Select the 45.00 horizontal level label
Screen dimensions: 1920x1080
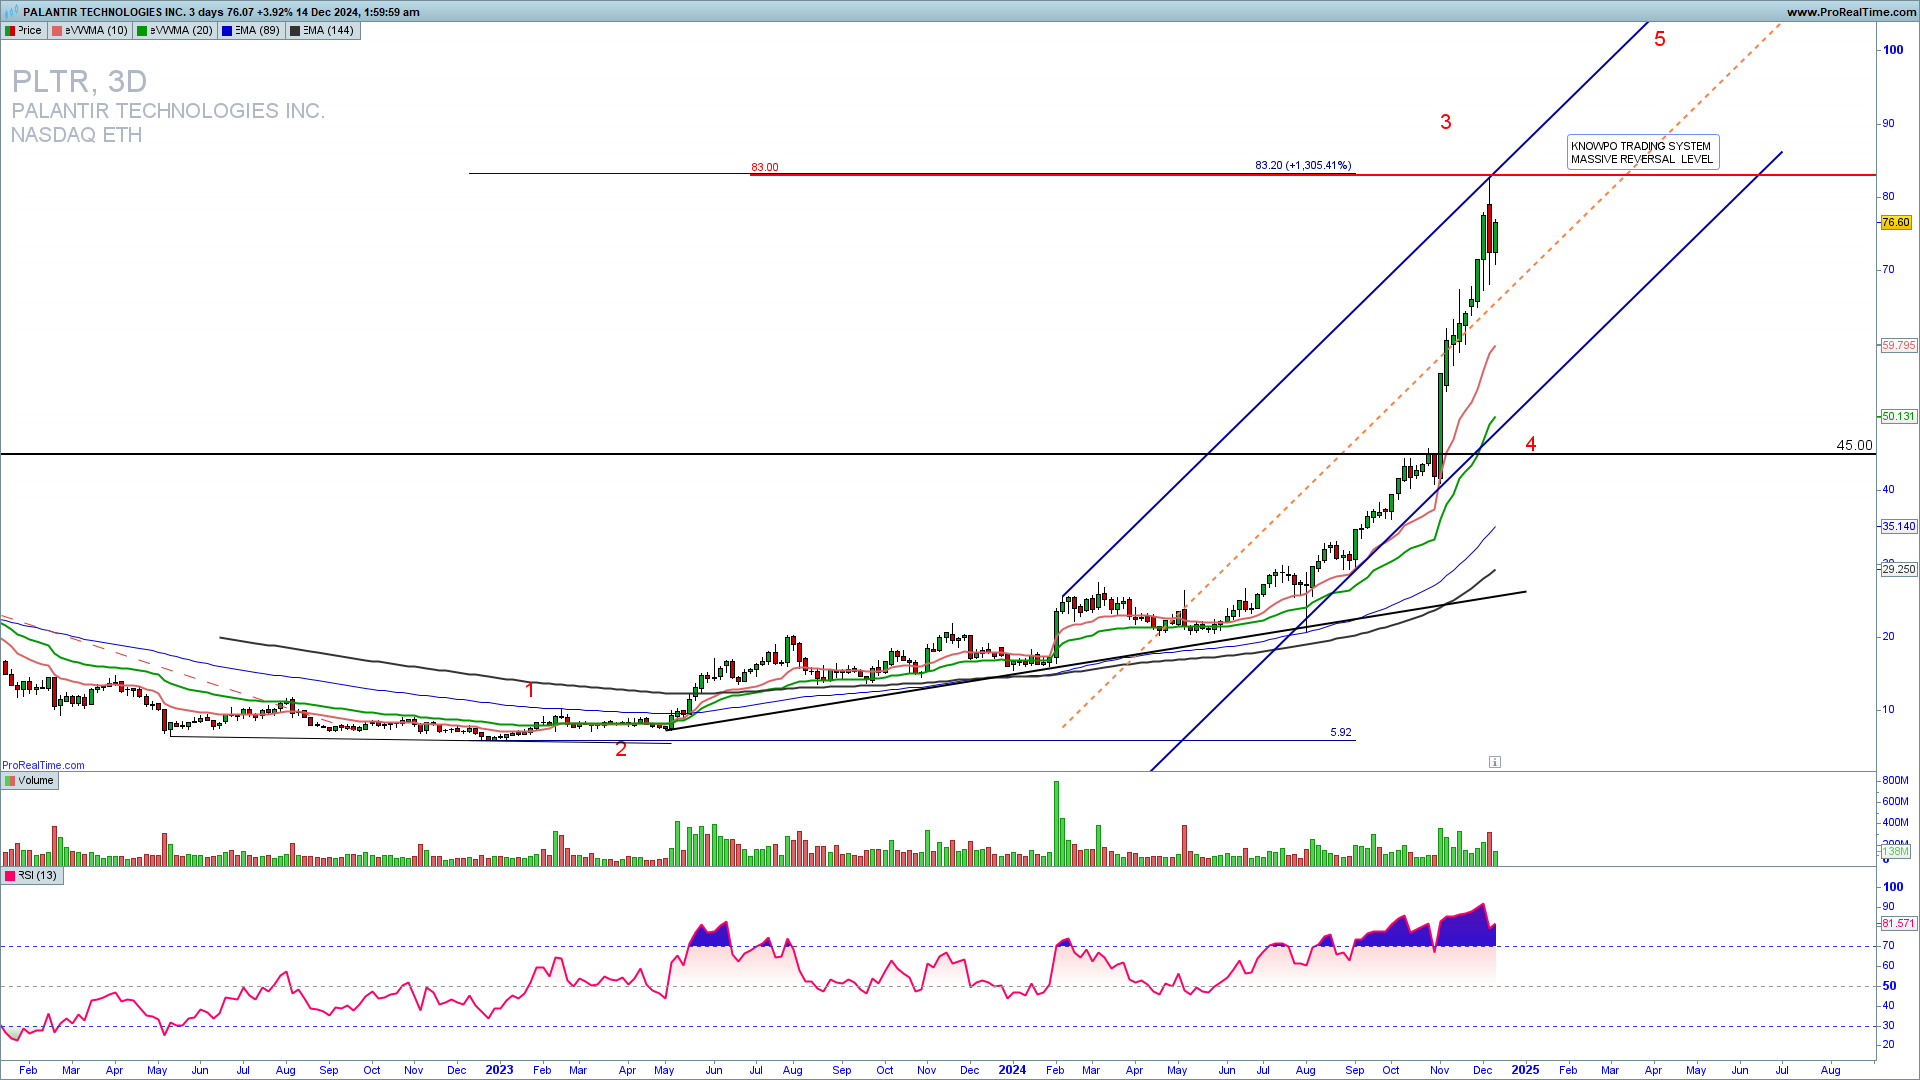[x=1855, y=446]
